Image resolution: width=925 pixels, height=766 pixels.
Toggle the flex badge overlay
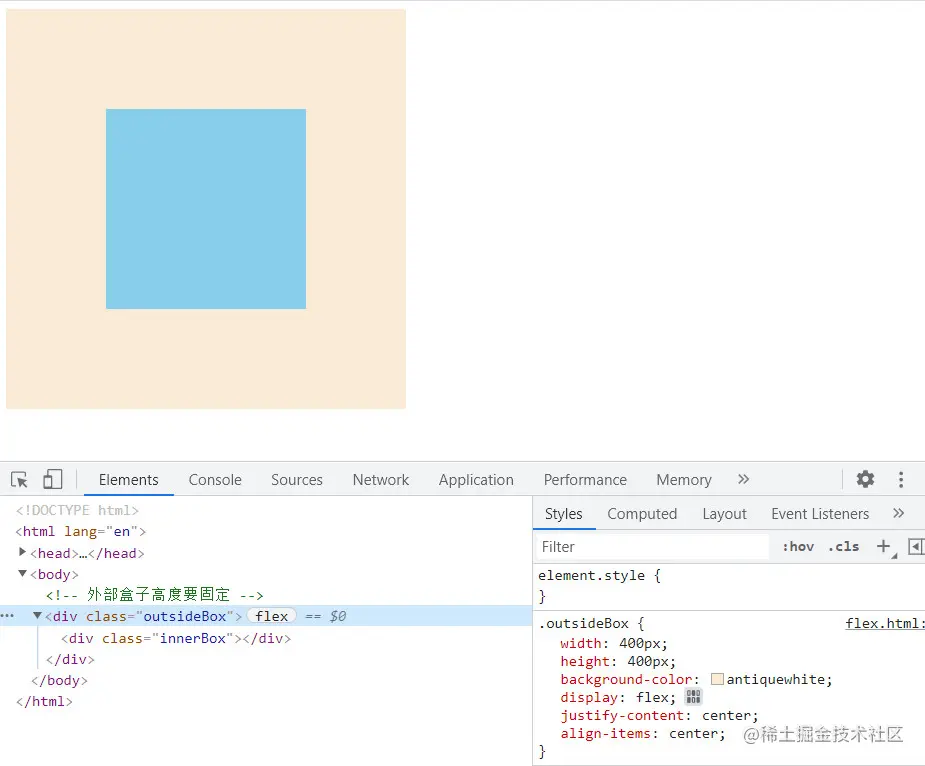[x=271, y=616]
